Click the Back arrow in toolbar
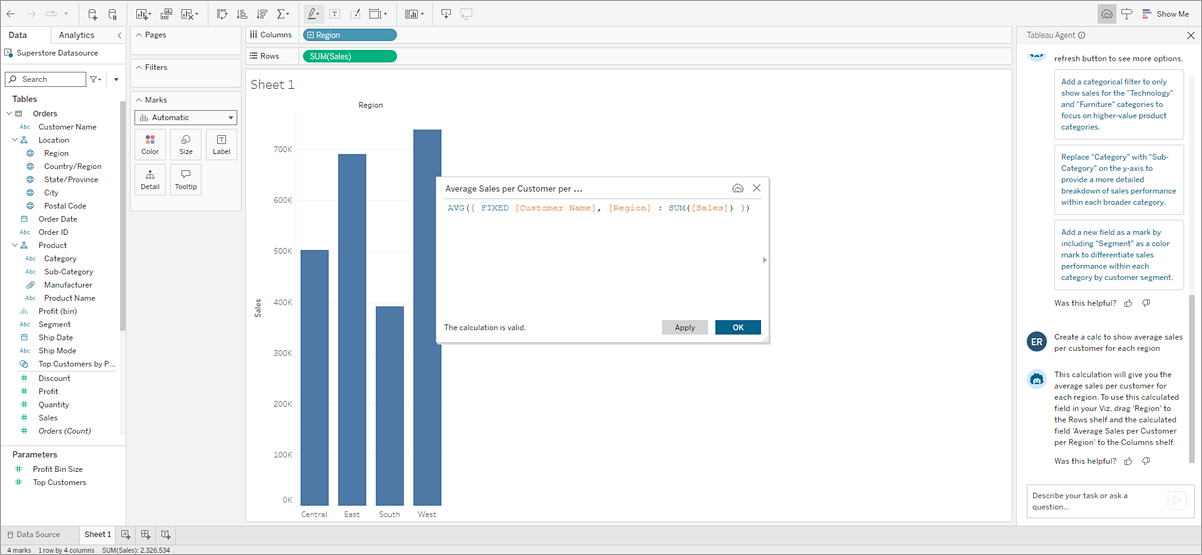Screen dimensions: 1202x555 coord(11,14)
